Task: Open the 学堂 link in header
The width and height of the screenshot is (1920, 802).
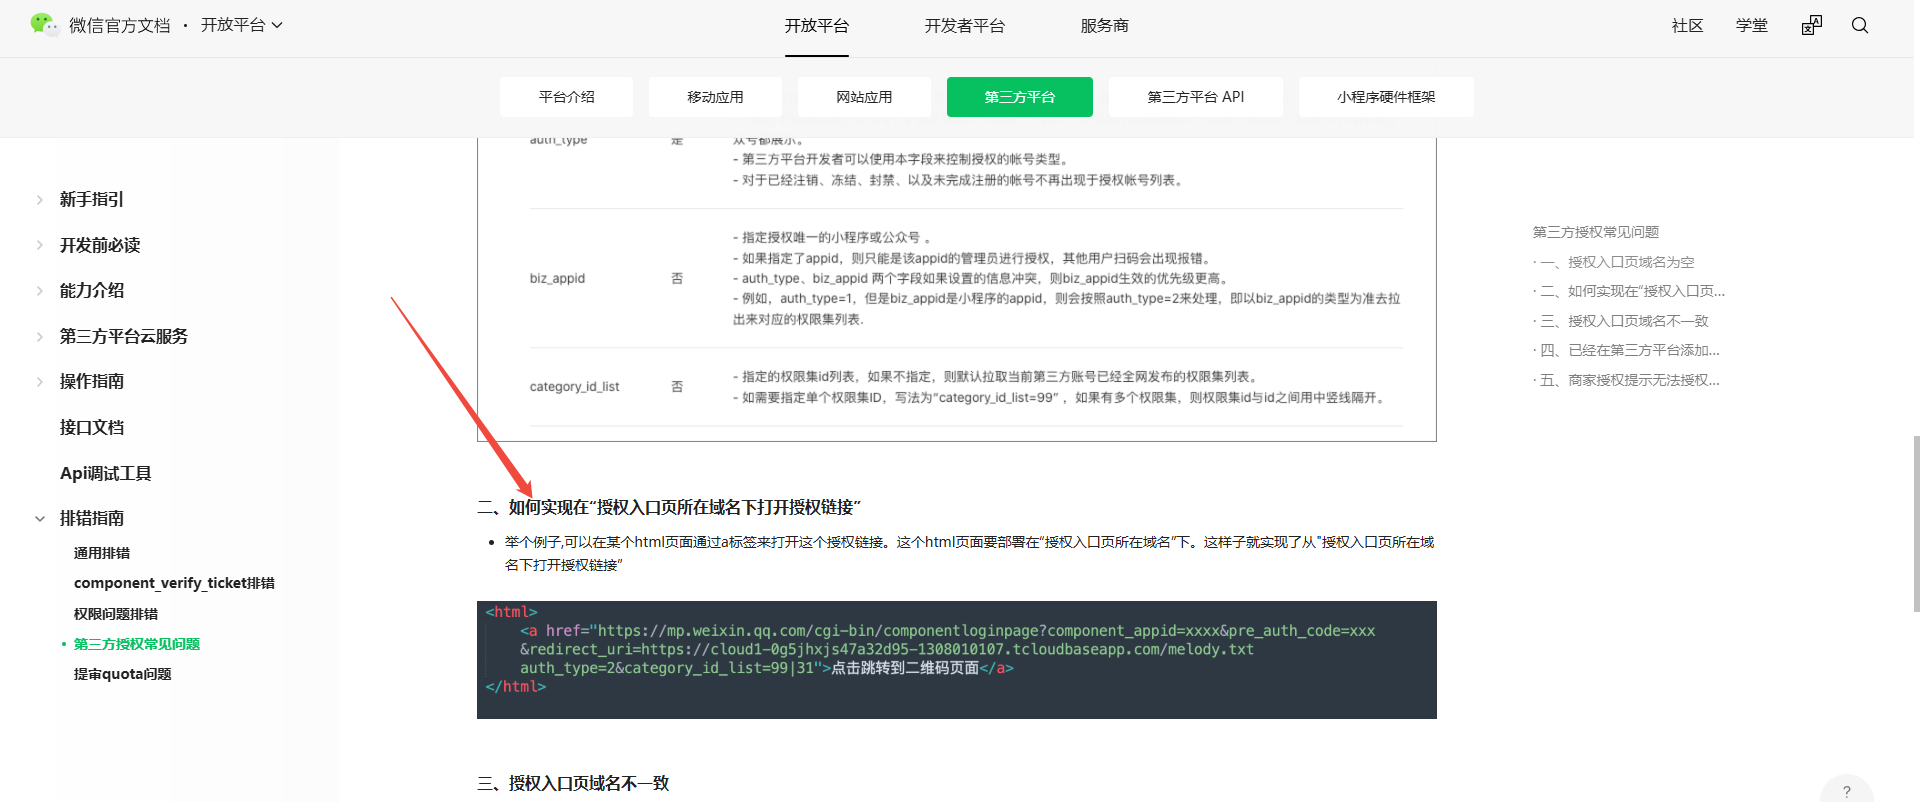Action: (1752, 26)
